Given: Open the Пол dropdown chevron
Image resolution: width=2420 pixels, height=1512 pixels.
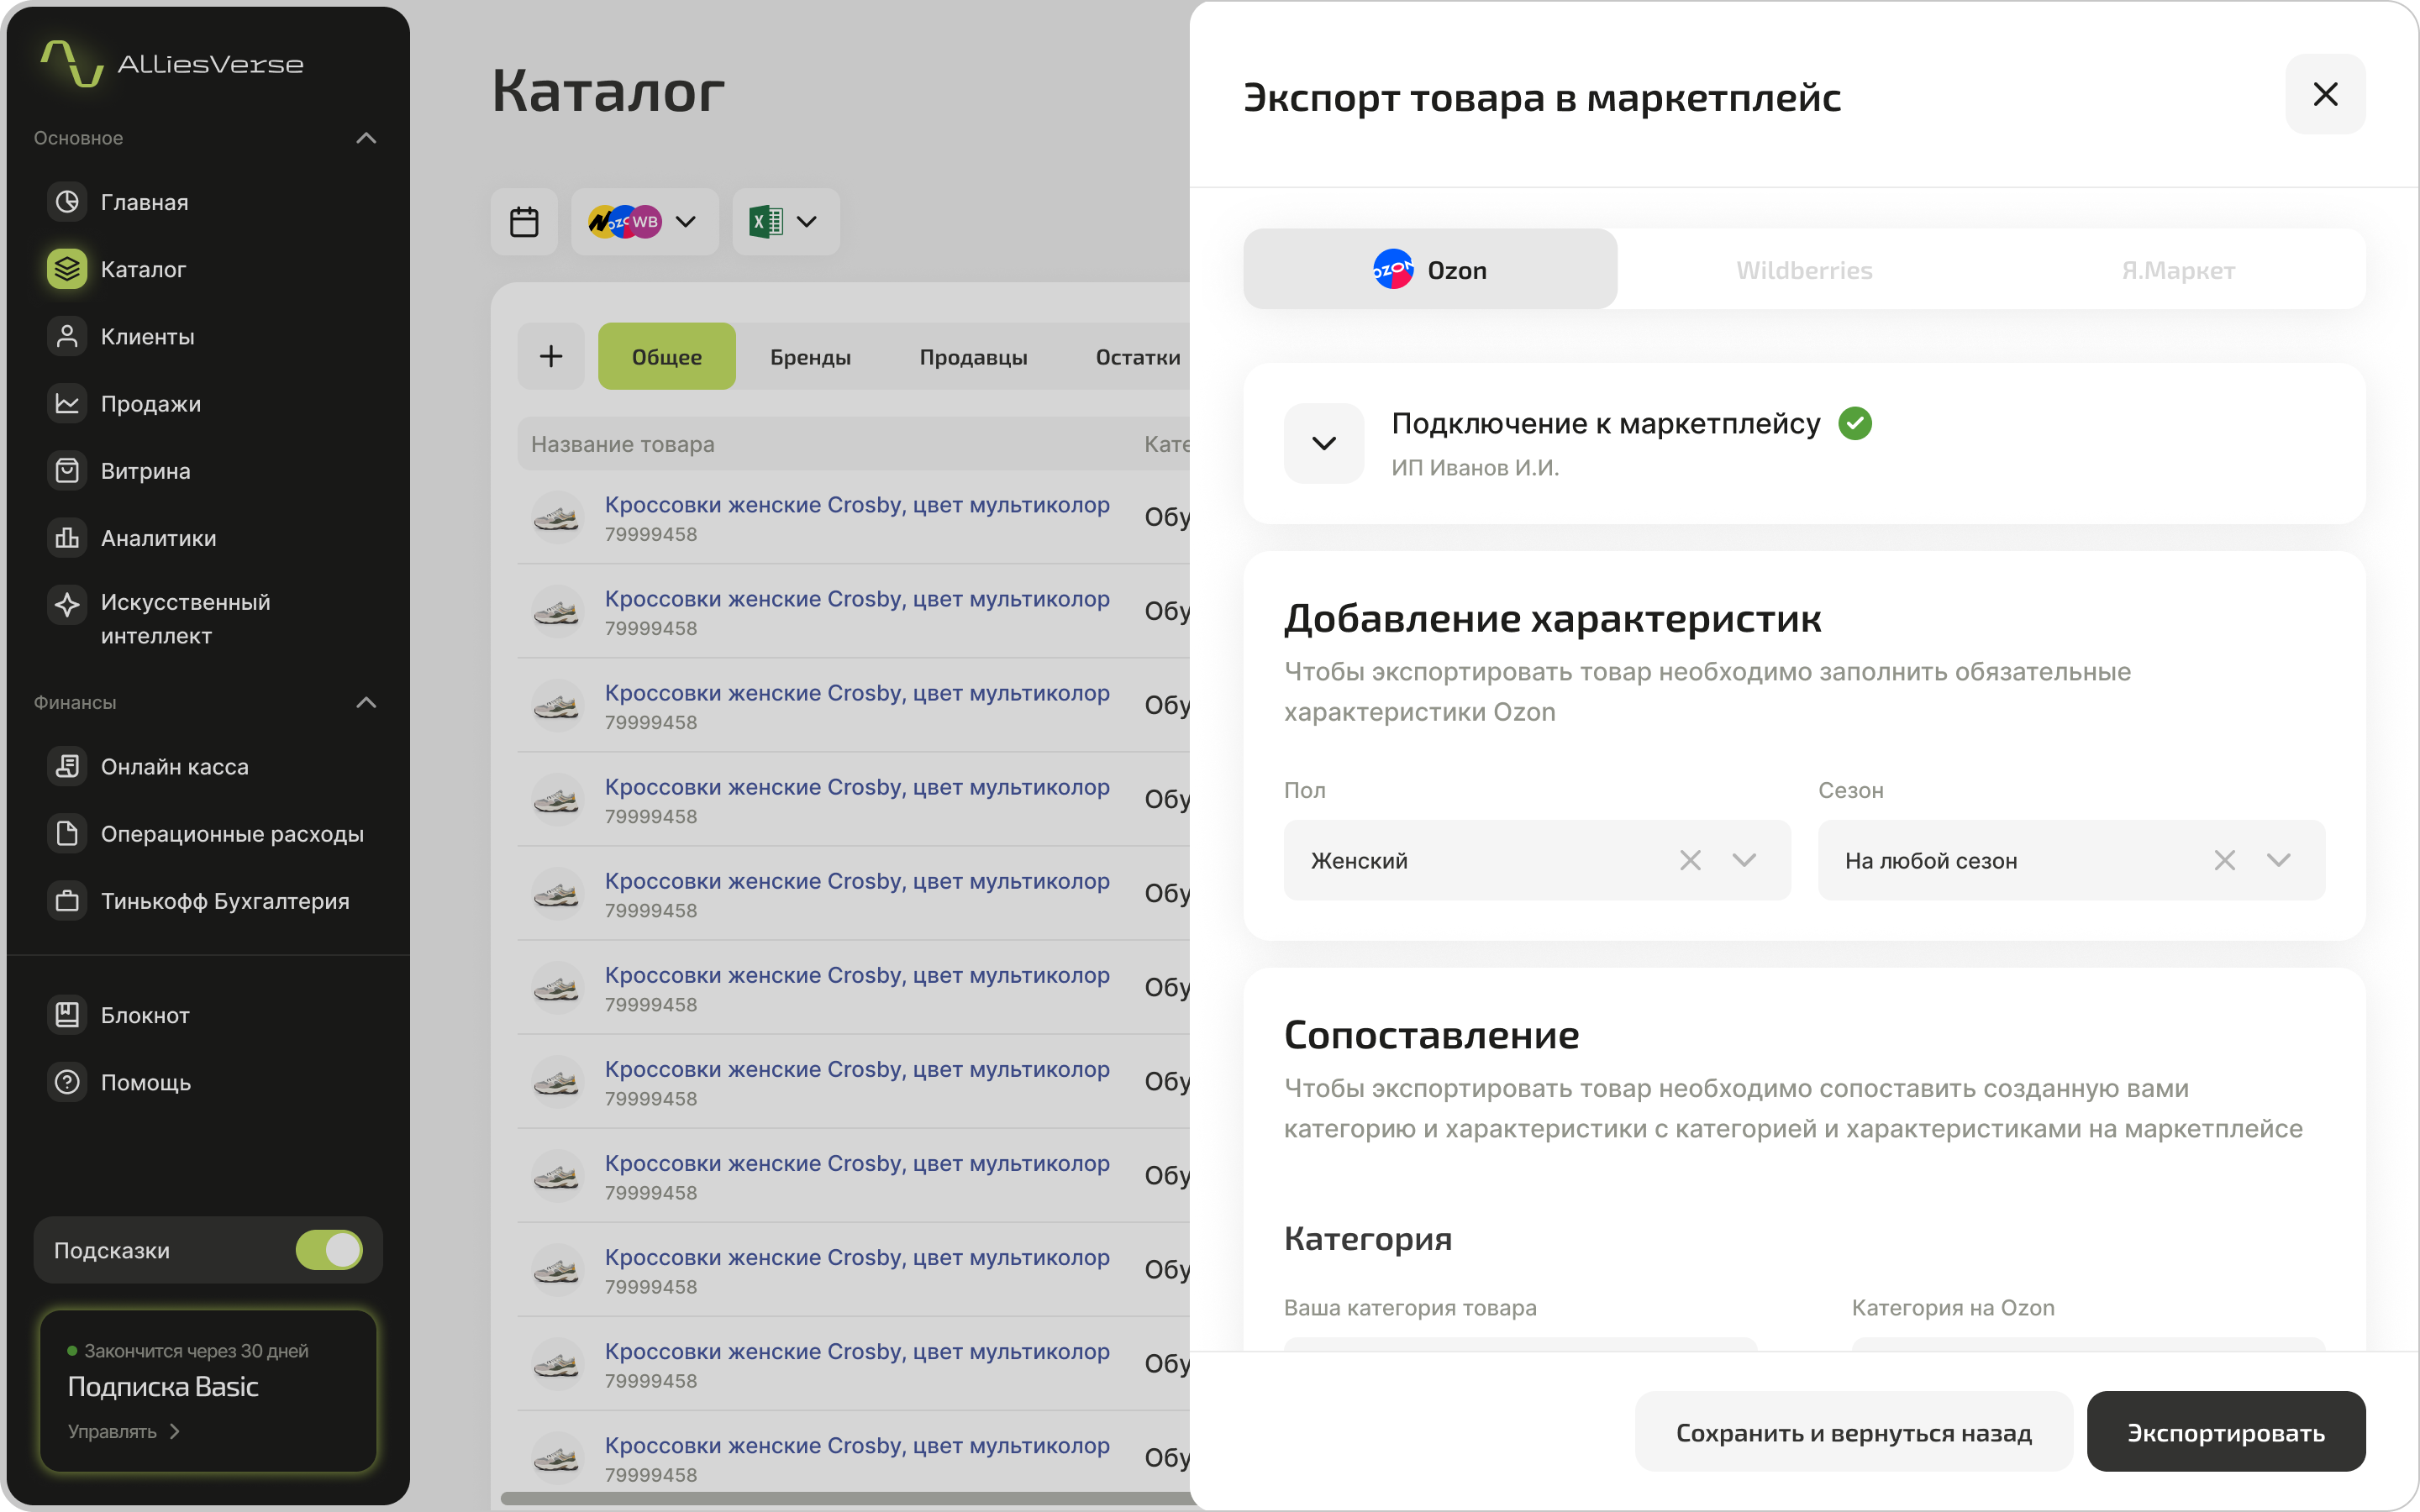Looking at the screenshot, I should pyautogui.click(x=1744, y=860).
